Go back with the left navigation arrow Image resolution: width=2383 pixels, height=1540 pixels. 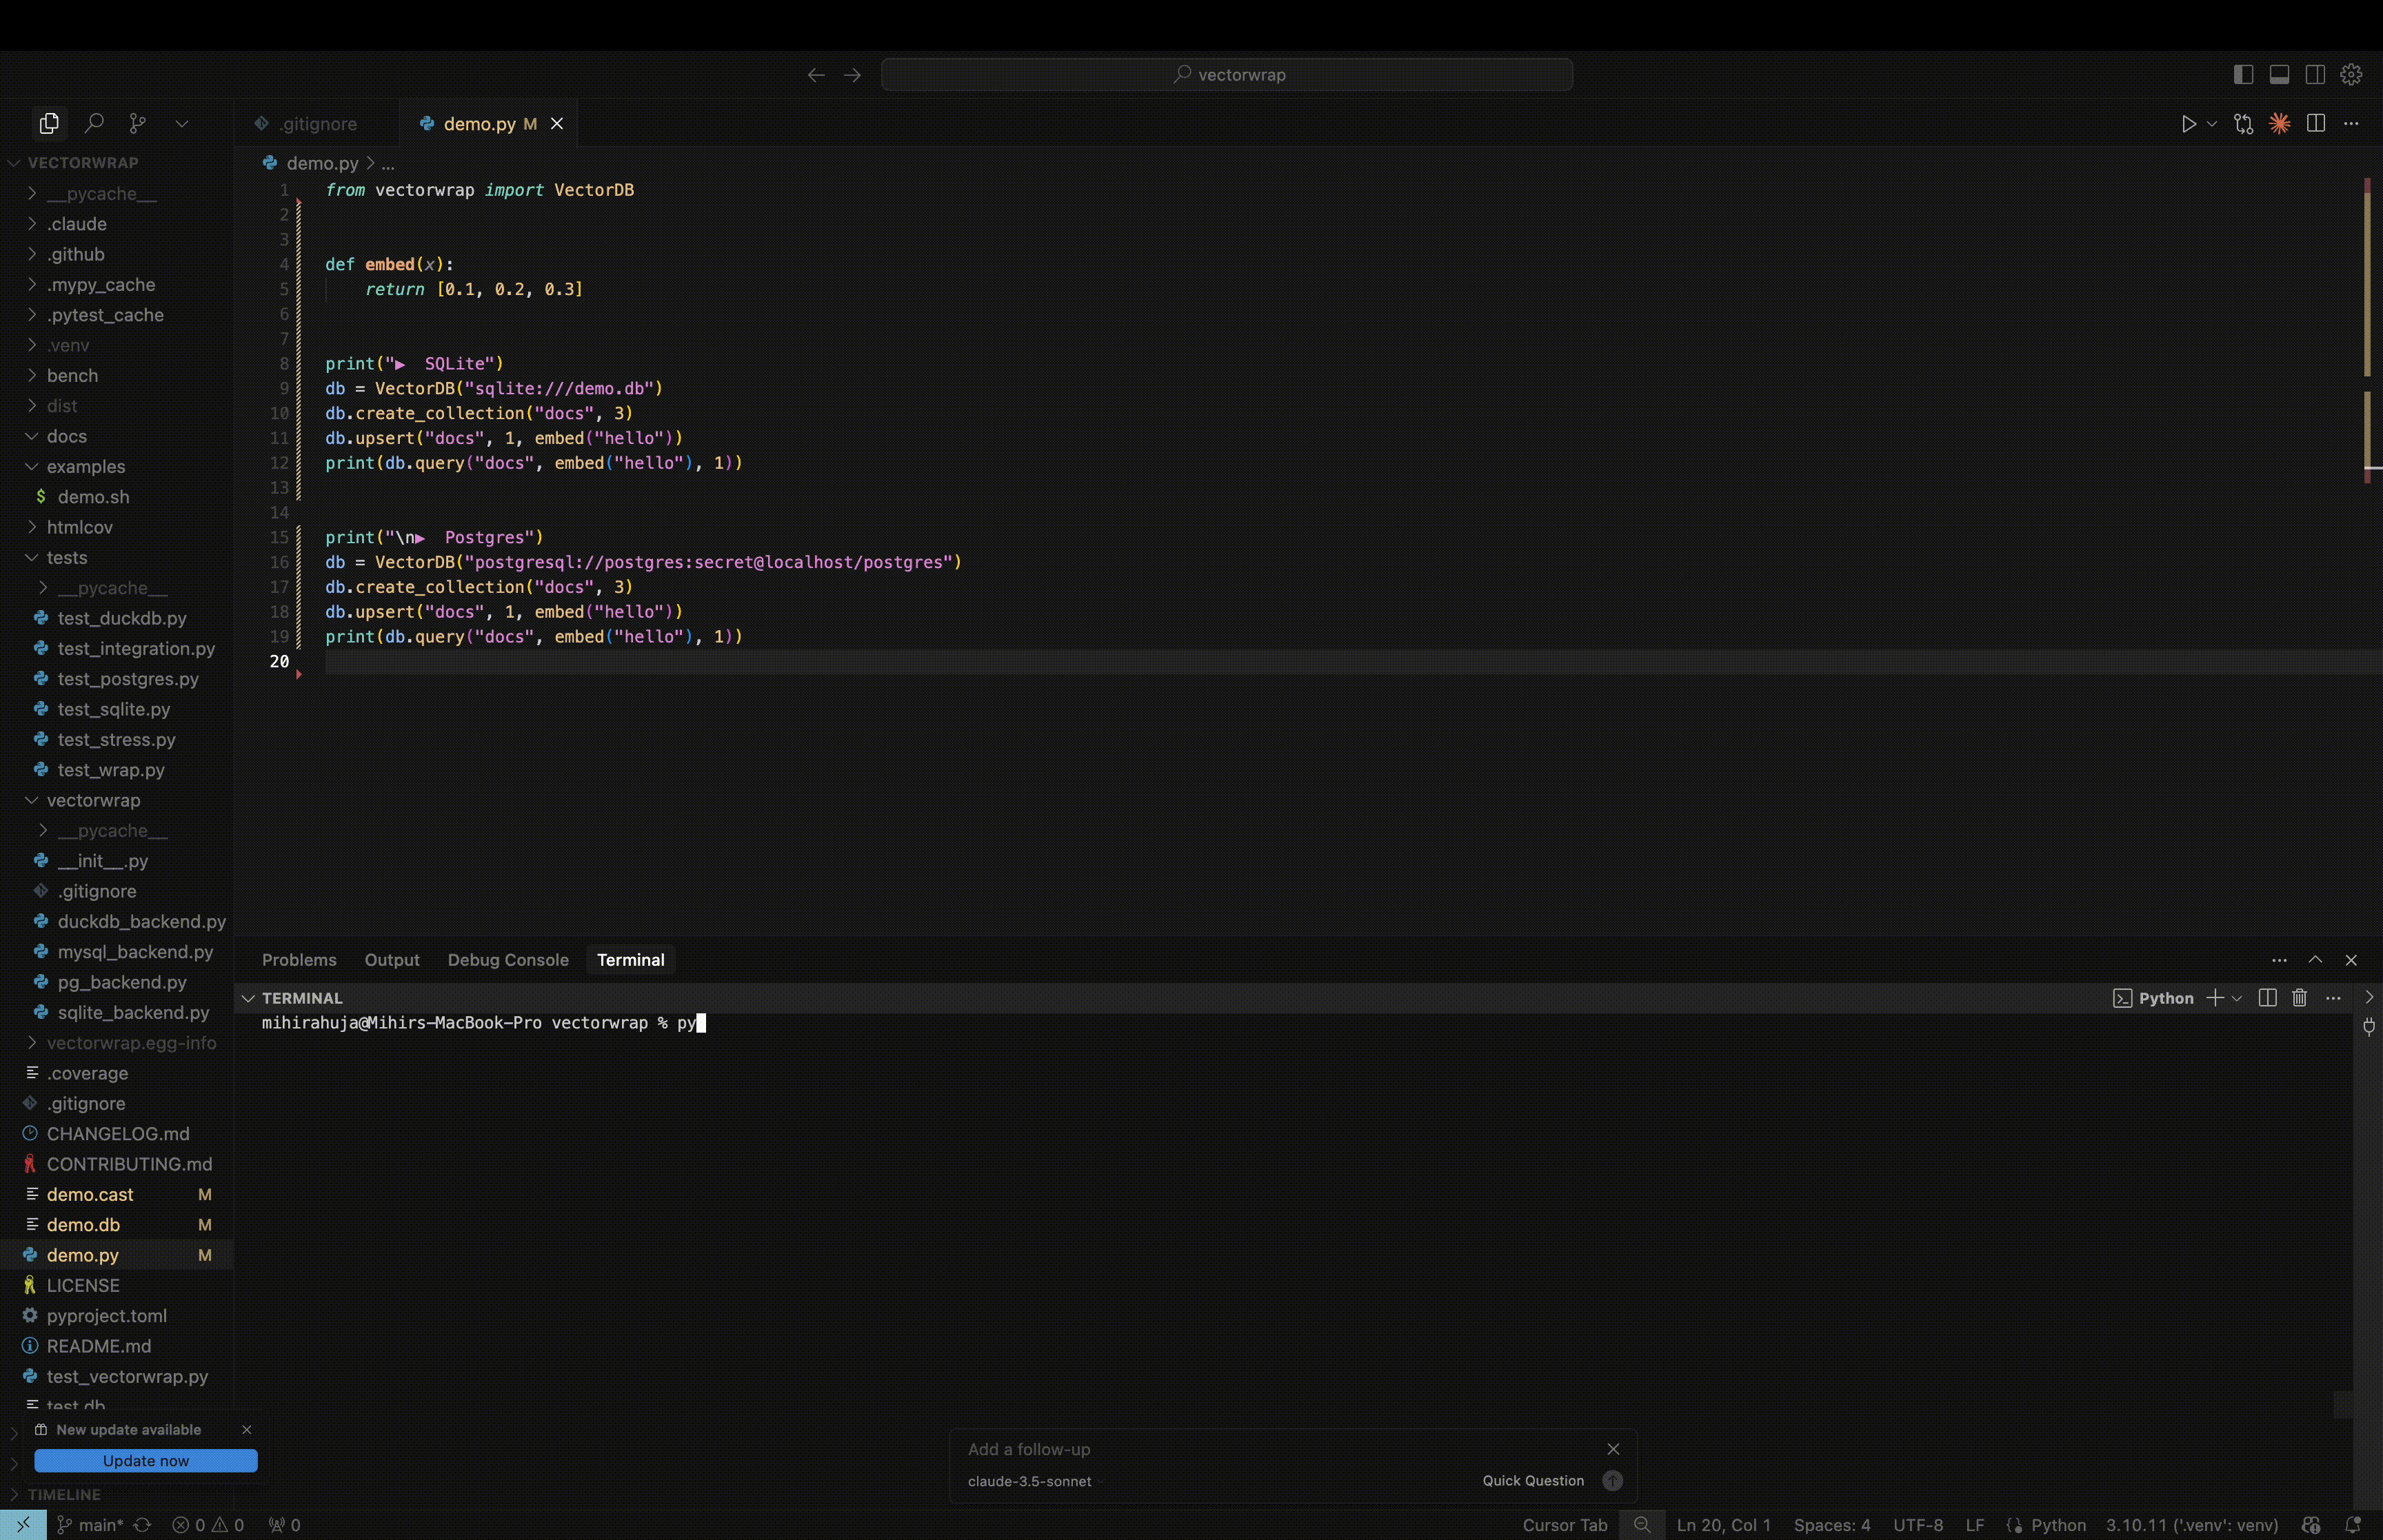[x=816, y=75]
